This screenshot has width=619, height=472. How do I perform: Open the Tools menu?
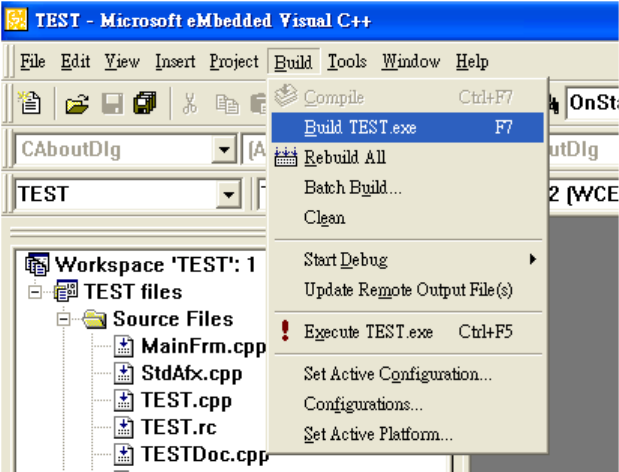pos(347,62)
